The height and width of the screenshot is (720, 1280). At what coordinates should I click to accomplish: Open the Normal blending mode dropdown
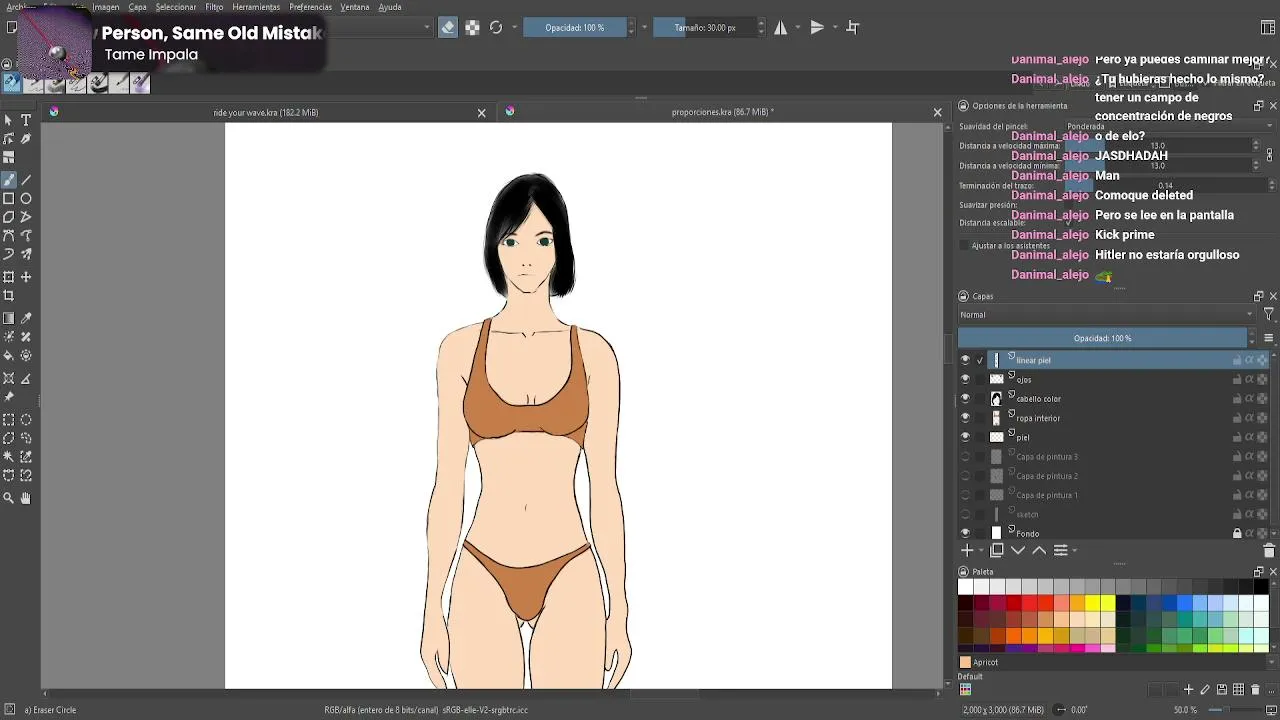1107,315
